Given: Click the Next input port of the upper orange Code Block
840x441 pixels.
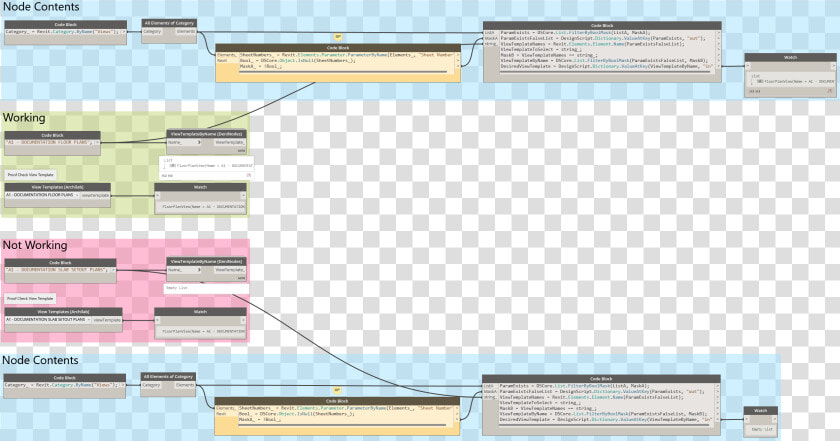Looking at the screenshot, I should click(222, 61).
